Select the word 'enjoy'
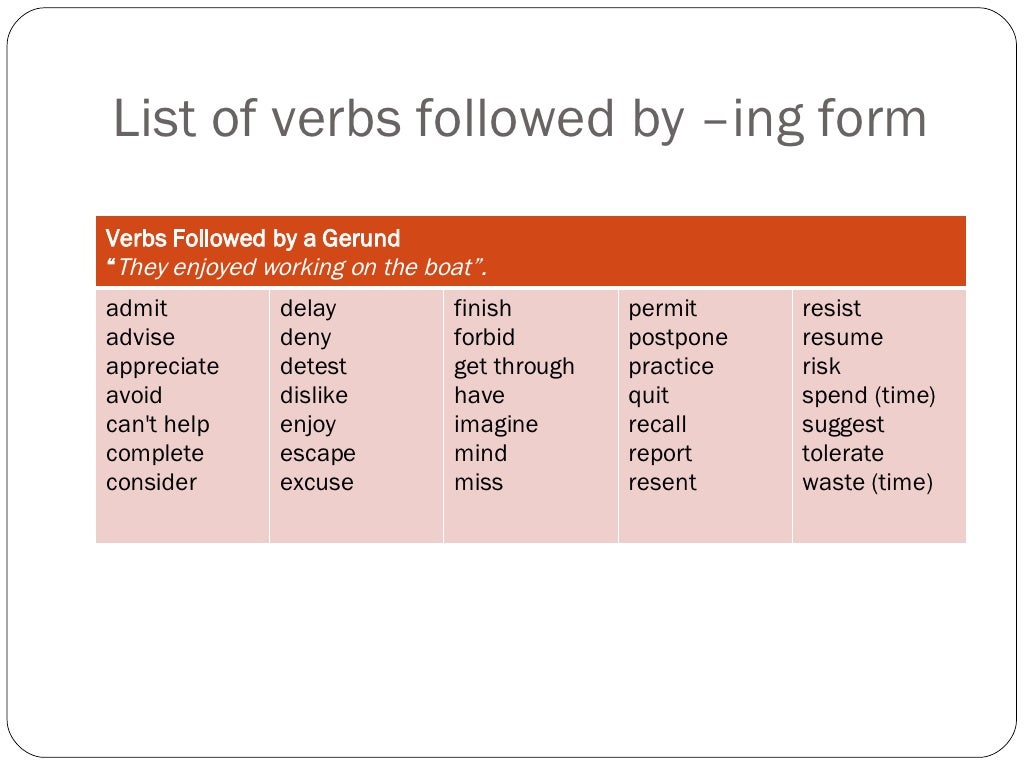 308,425
